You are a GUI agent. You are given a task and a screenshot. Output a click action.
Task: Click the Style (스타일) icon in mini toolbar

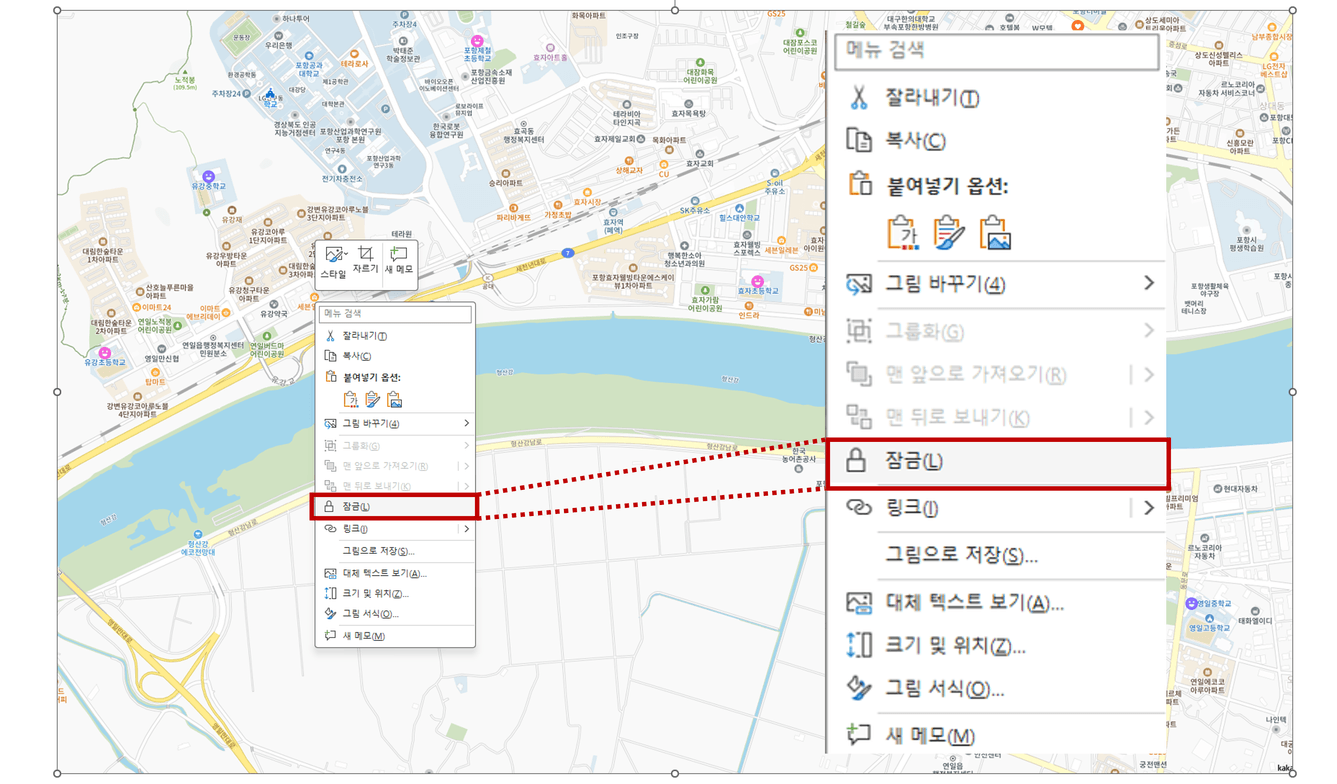[x=333, y=255]
